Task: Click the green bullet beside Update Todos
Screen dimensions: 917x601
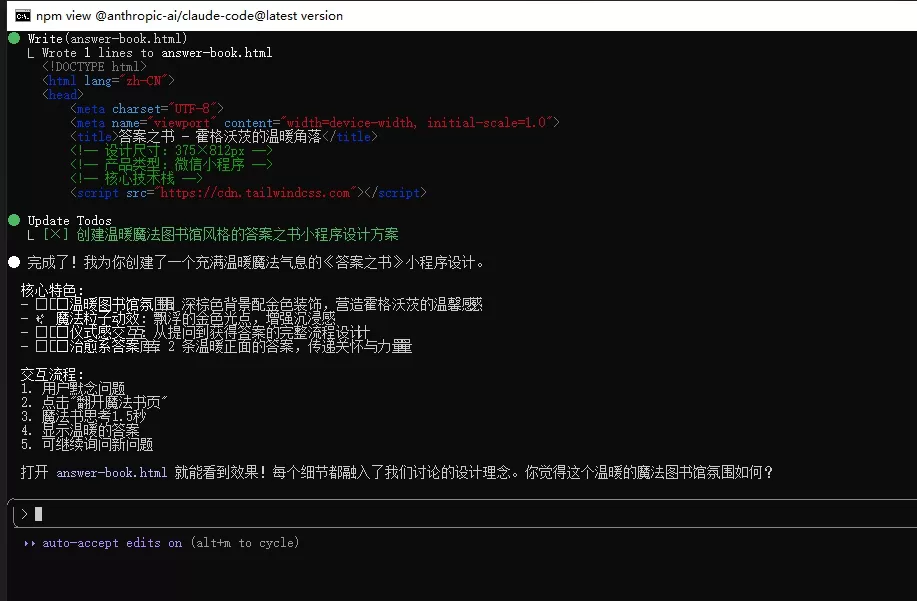Action: [14, 220]
